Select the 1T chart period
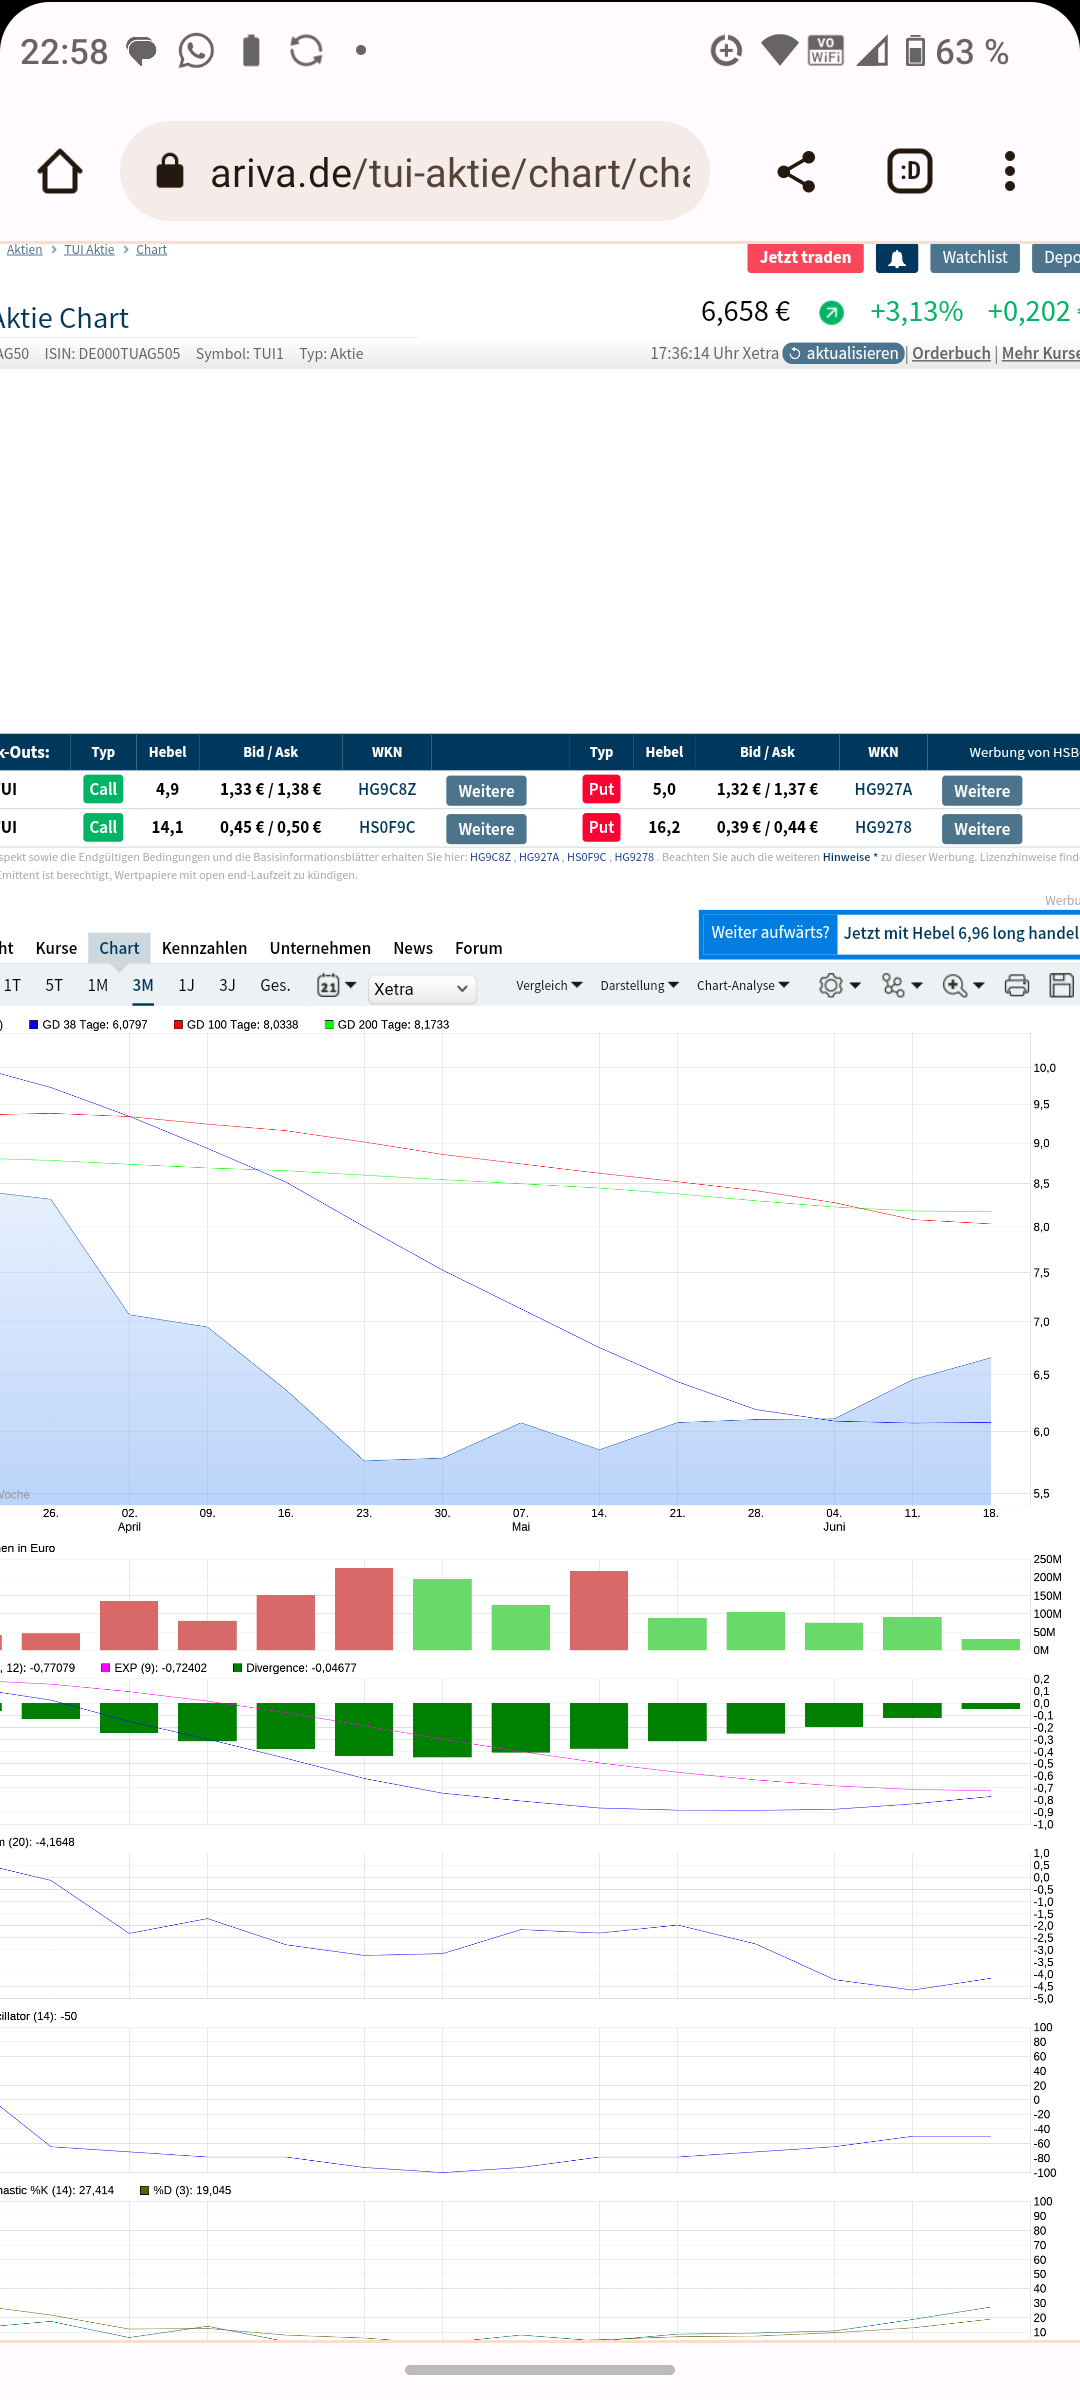 (x=12, y=985)
